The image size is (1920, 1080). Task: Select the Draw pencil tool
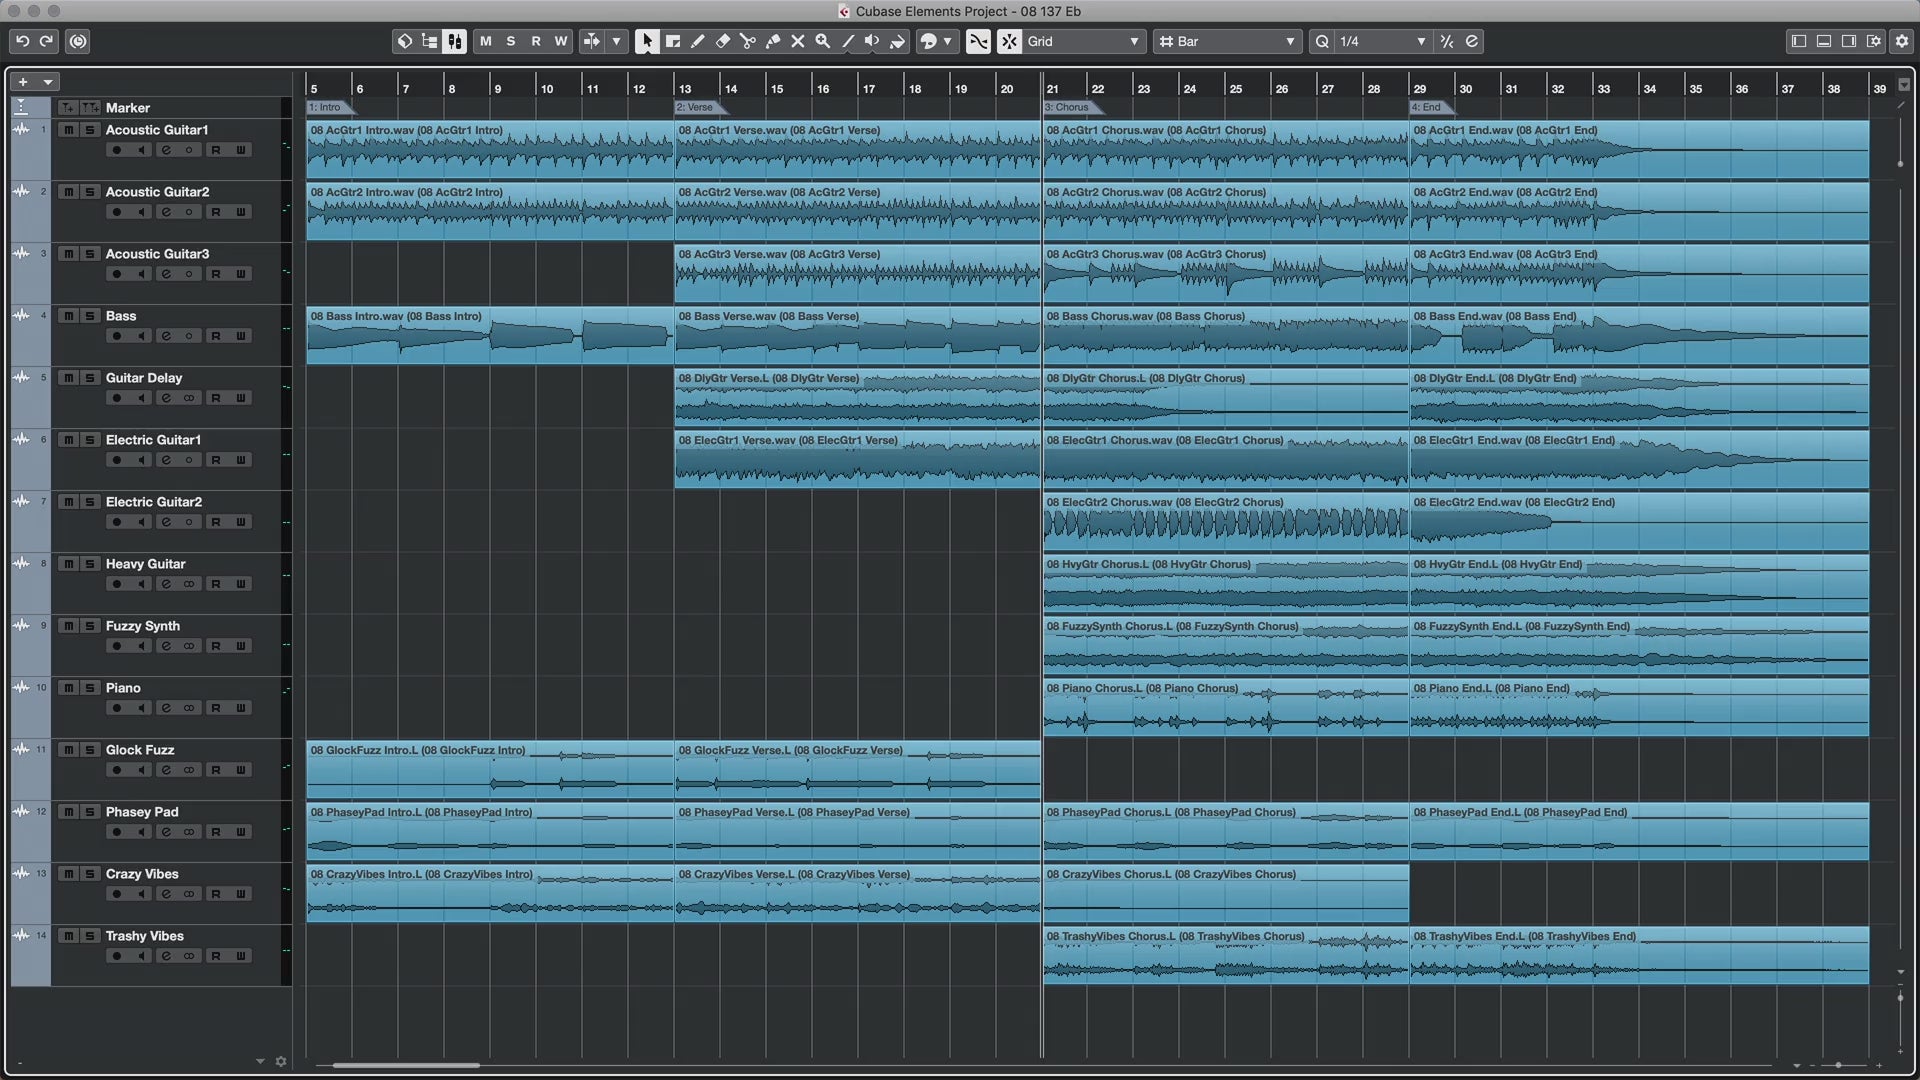(698, 41)
